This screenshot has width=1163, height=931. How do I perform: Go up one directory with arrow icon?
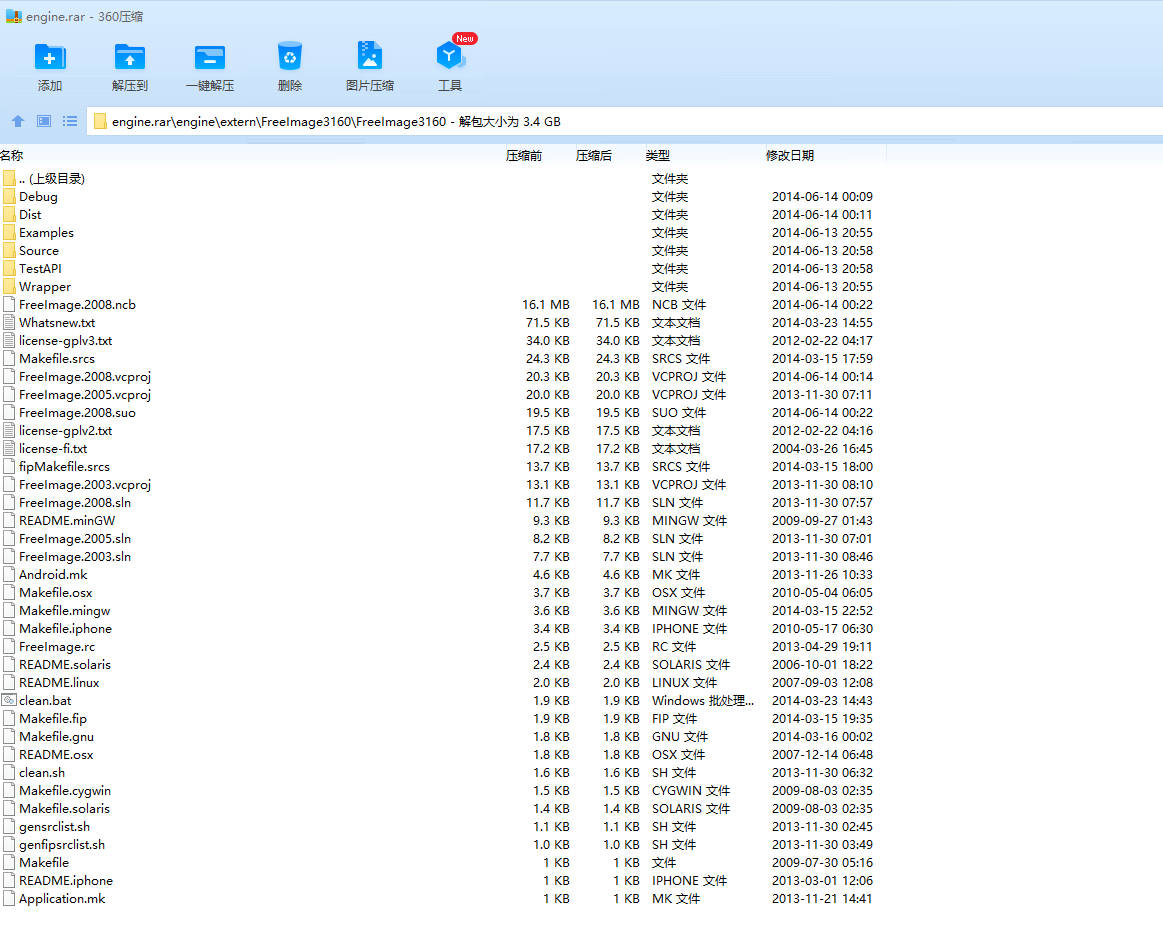18,121
